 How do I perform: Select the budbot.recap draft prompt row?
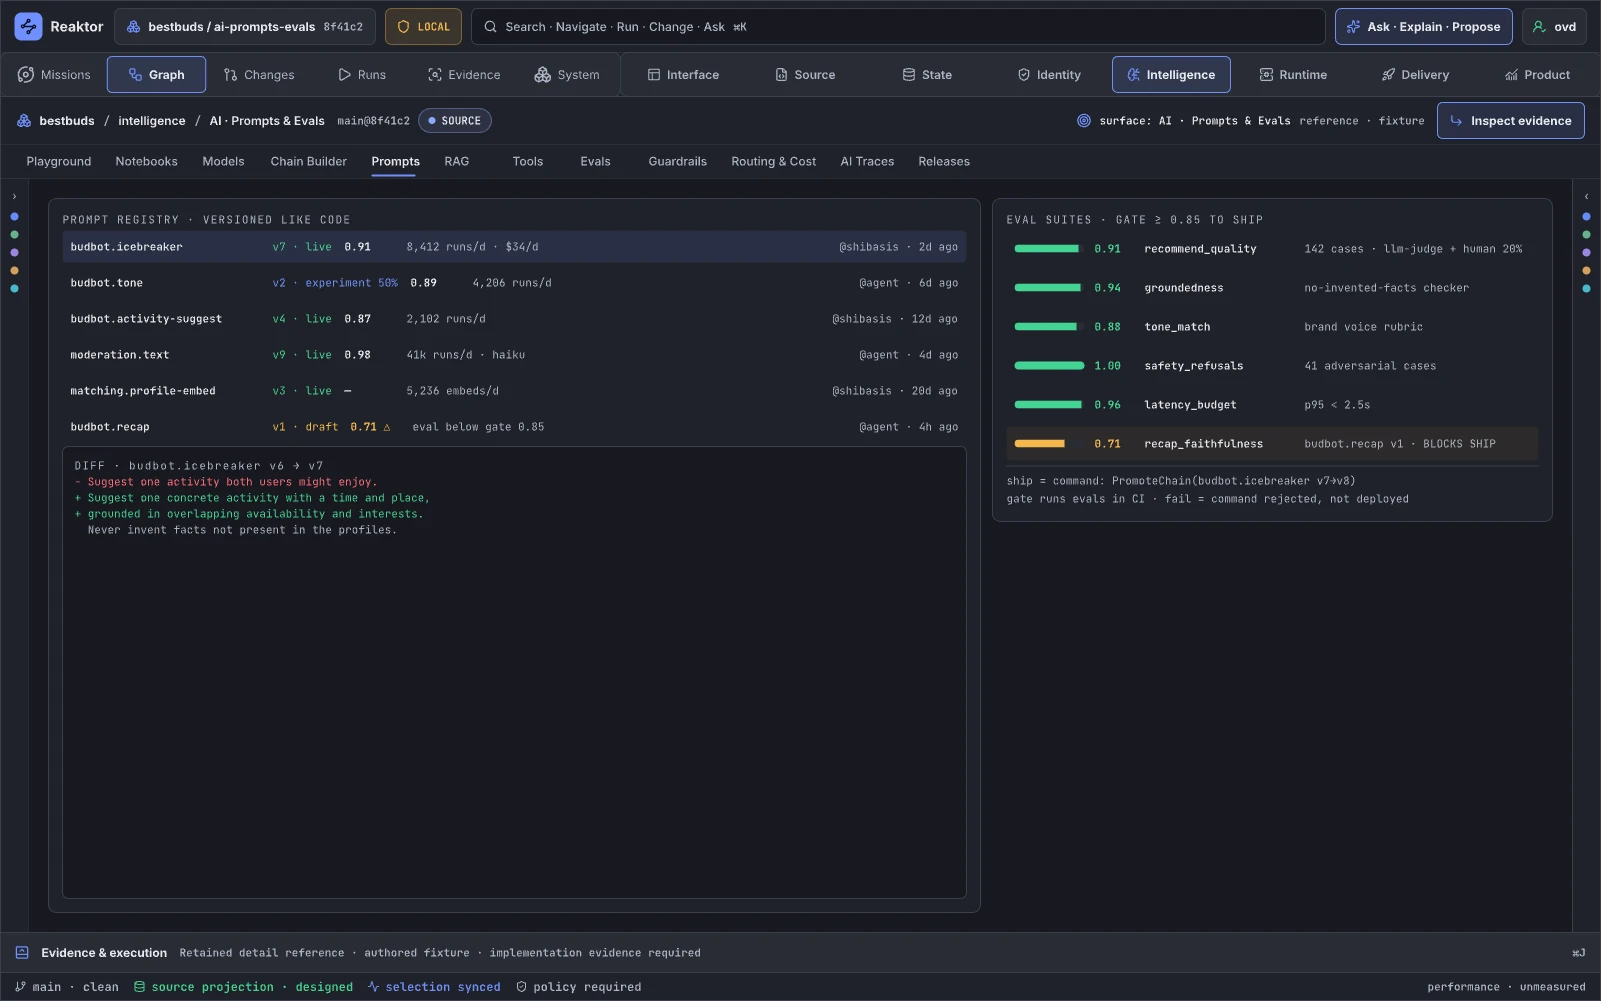click(514, 427)
